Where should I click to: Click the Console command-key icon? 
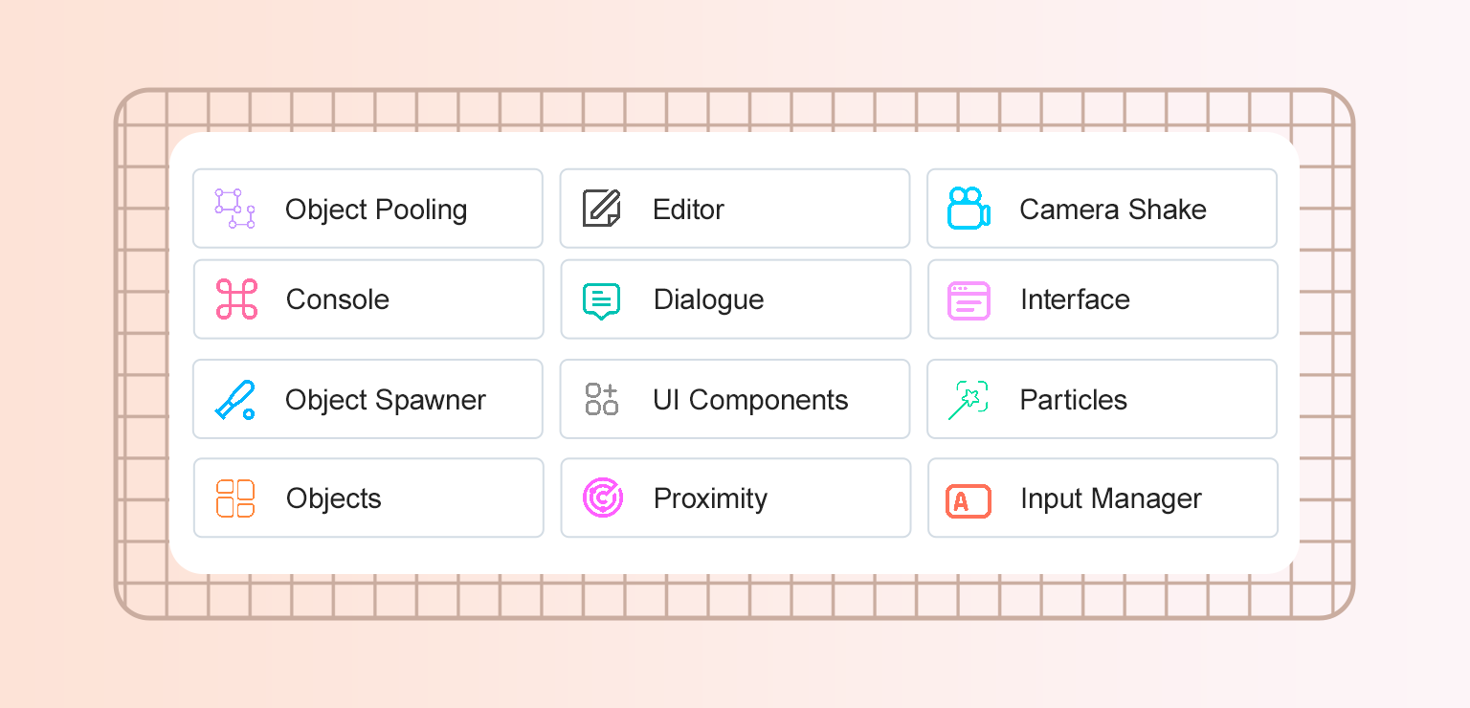[x=236, y=299]
